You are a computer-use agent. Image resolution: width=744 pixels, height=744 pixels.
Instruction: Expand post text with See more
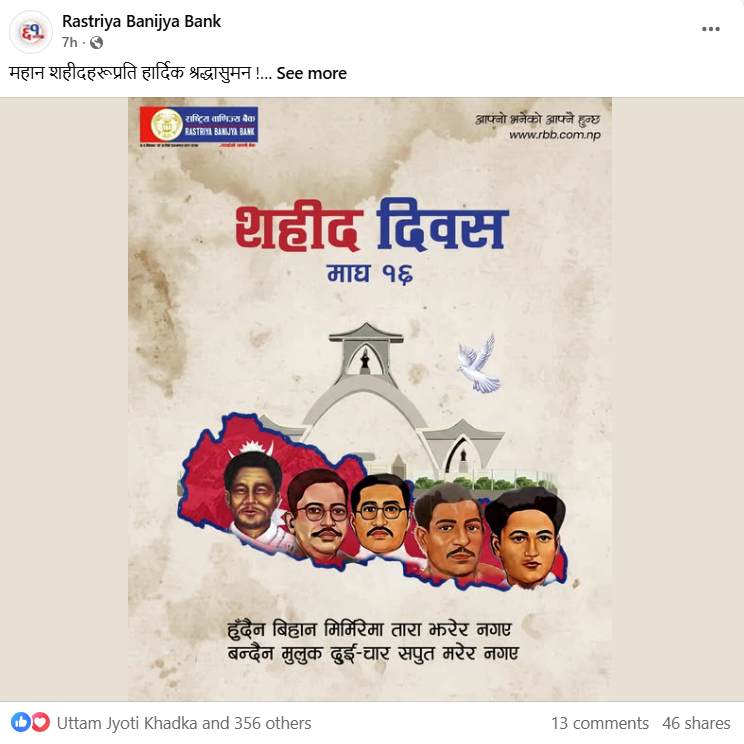(311, 74)
